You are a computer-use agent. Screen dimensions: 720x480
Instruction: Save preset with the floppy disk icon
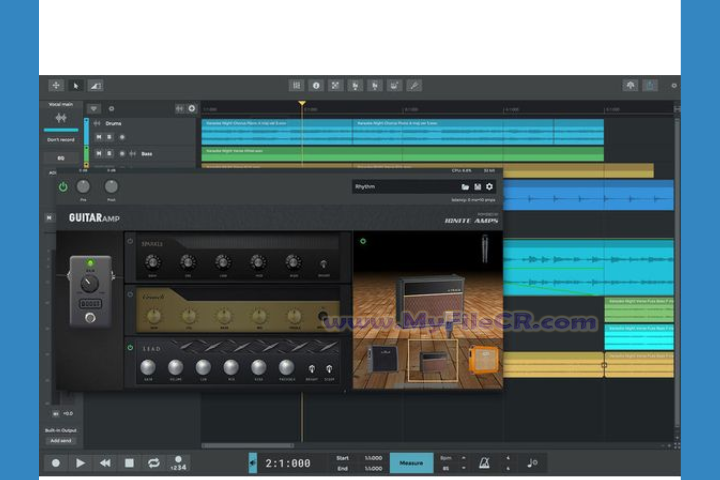[478, 187]
